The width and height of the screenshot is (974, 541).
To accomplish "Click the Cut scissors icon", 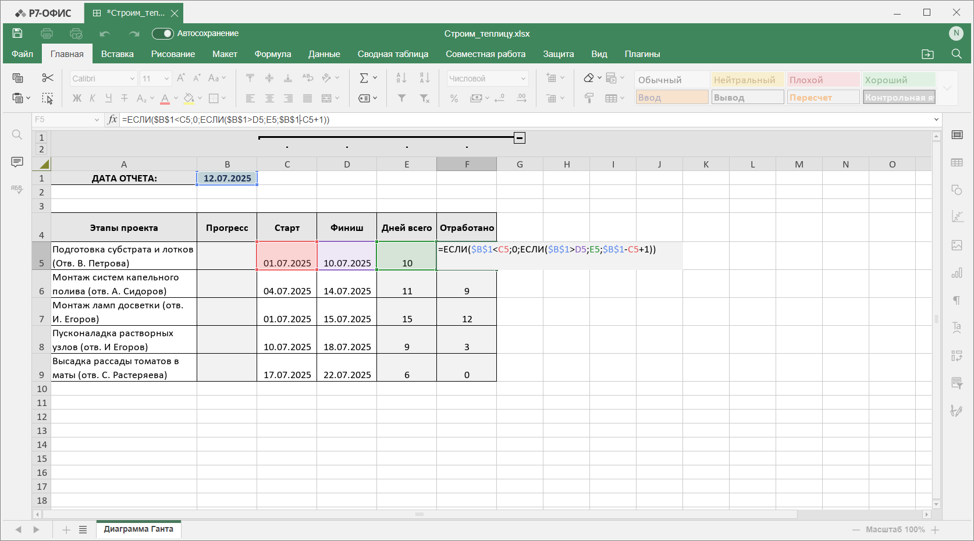I will (x=47, y=78).
